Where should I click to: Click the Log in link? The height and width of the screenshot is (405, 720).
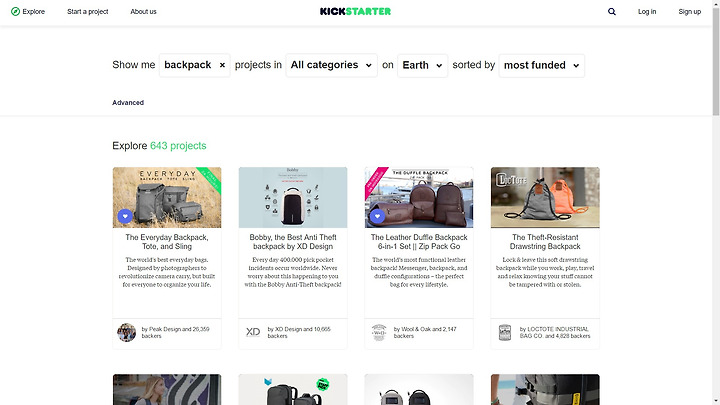pos(647,11)
